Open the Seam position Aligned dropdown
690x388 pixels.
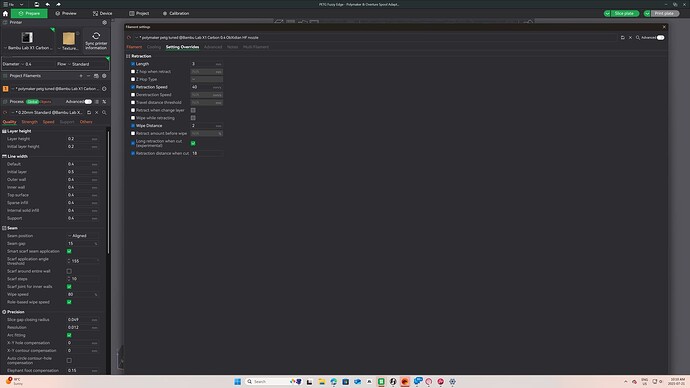tap(83, 236)
